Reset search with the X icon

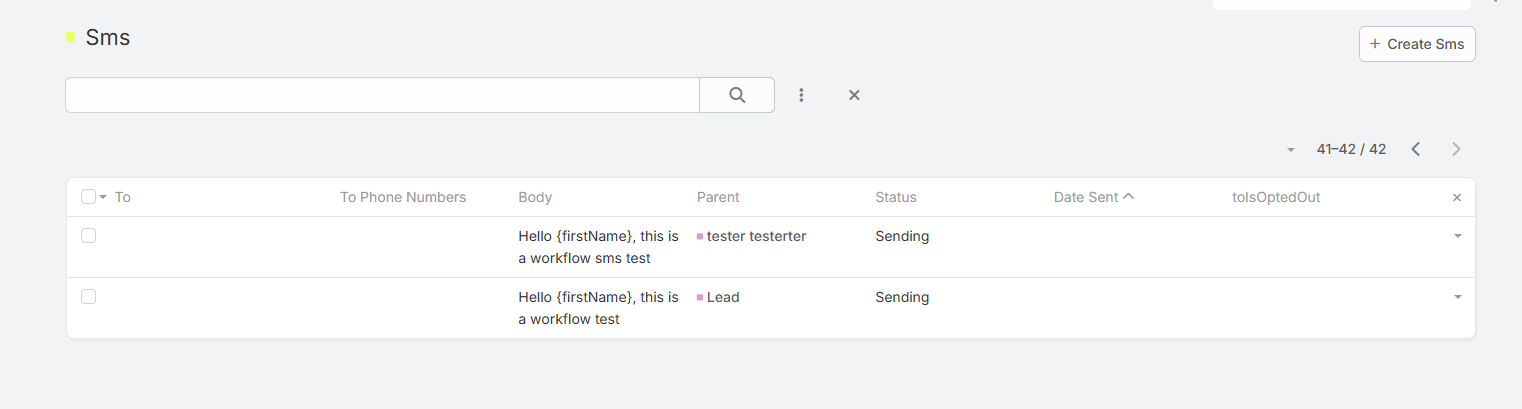tap(854, 95)
